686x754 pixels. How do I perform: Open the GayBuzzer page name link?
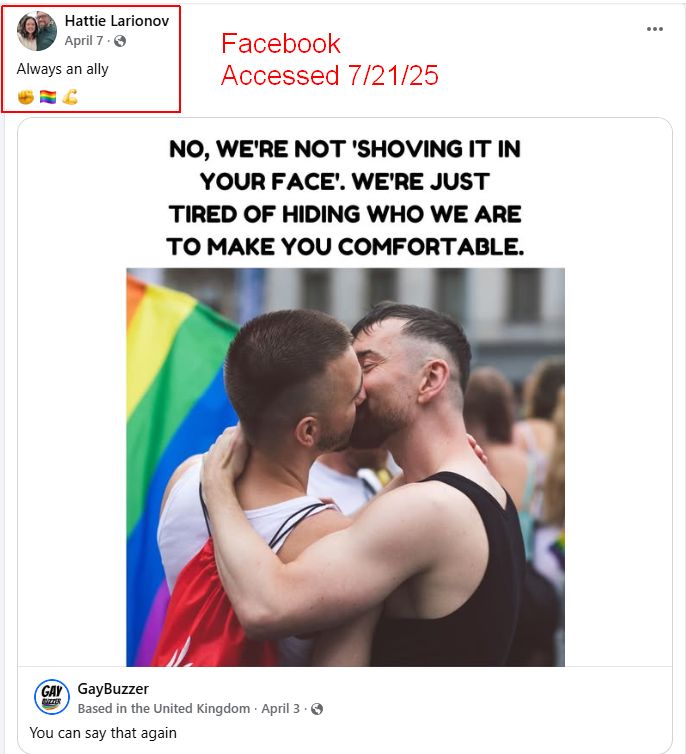(113, 689)
